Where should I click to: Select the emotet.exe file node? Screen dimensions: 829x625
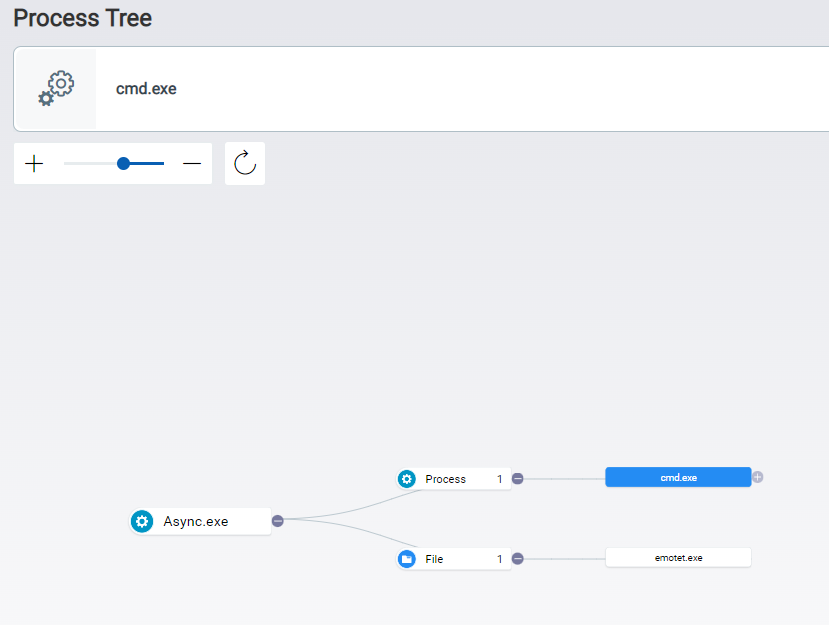click(678, 557)
